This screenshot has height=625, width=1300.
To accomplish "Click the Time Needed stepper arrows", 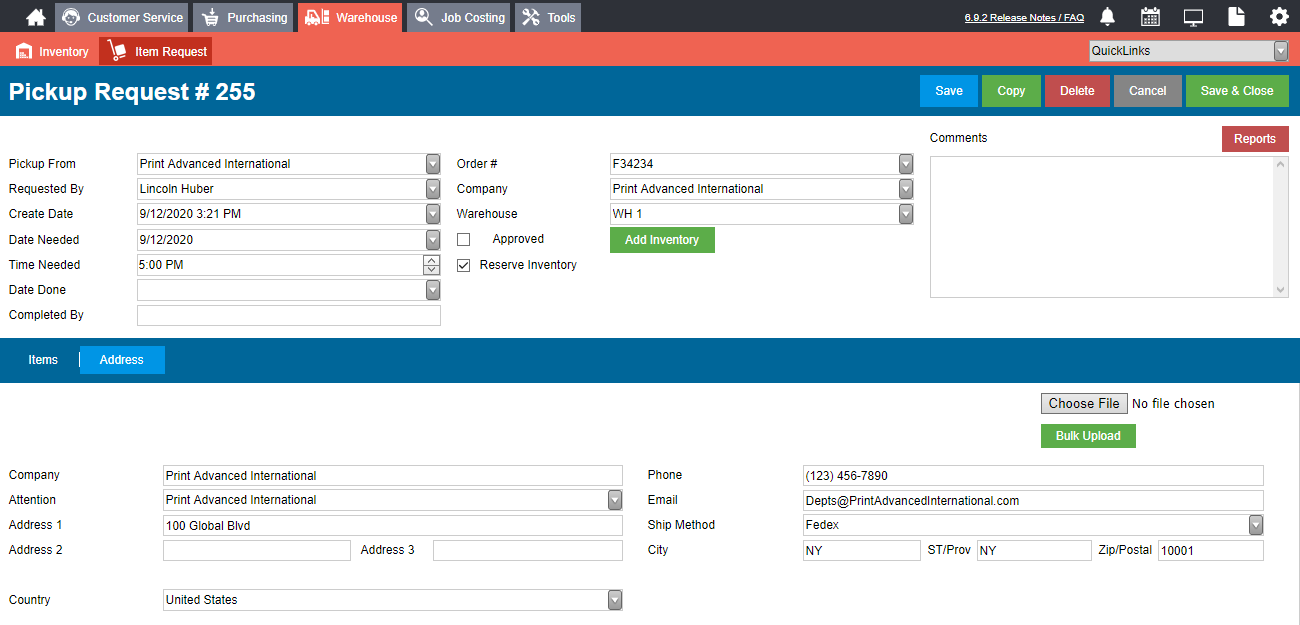I will [432, 265].
